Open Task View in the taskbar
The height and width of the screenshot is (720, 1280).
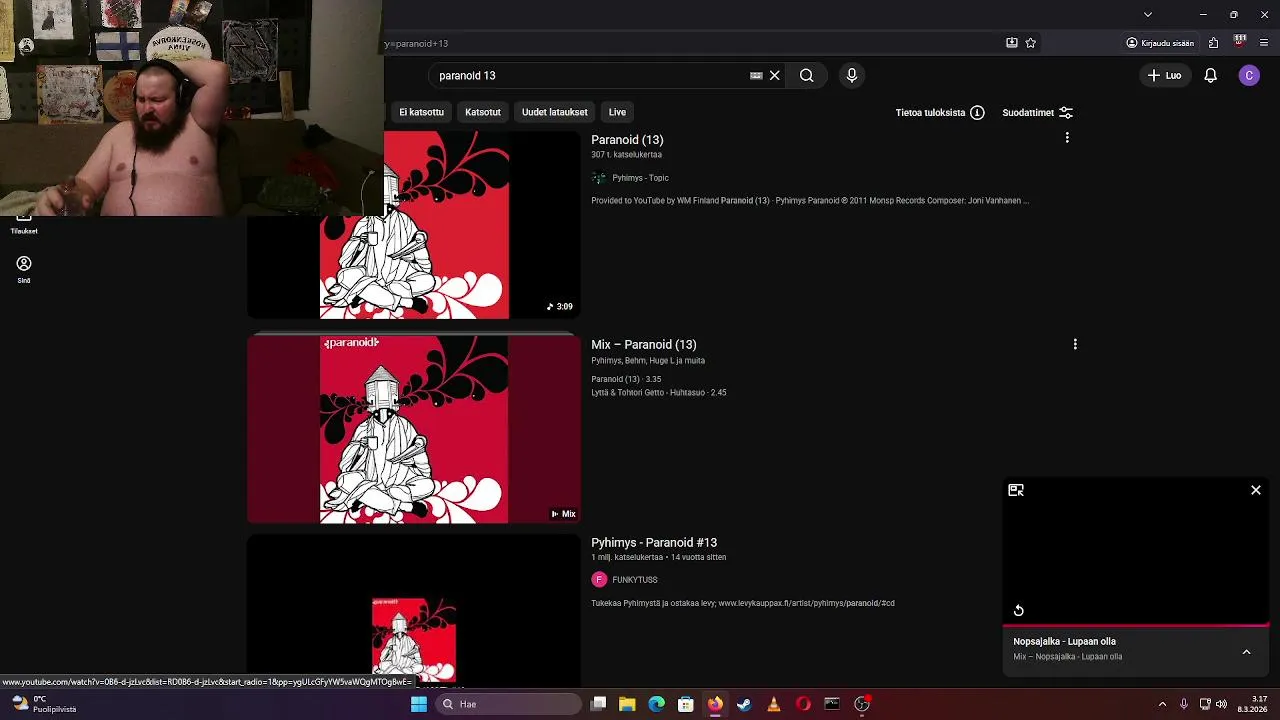598,704
